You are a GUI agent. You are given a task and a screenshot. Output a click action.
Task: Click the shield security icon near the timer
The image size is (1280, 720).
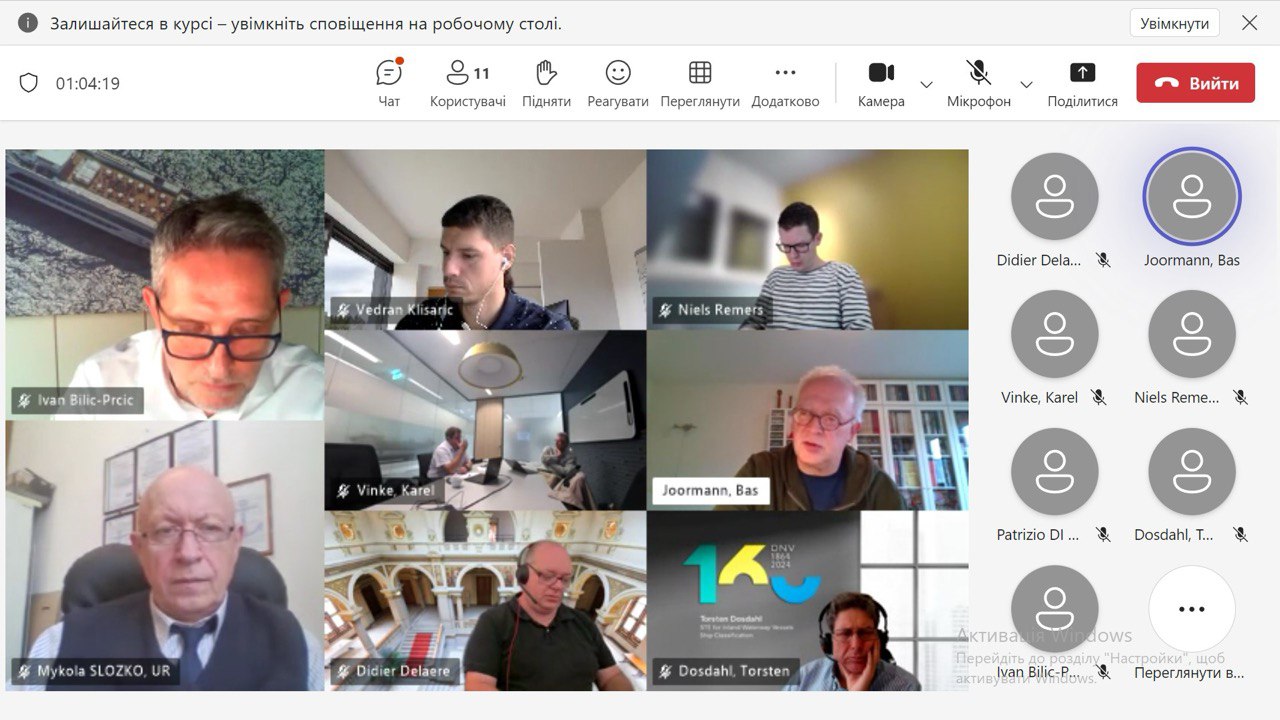pos(29,83)
